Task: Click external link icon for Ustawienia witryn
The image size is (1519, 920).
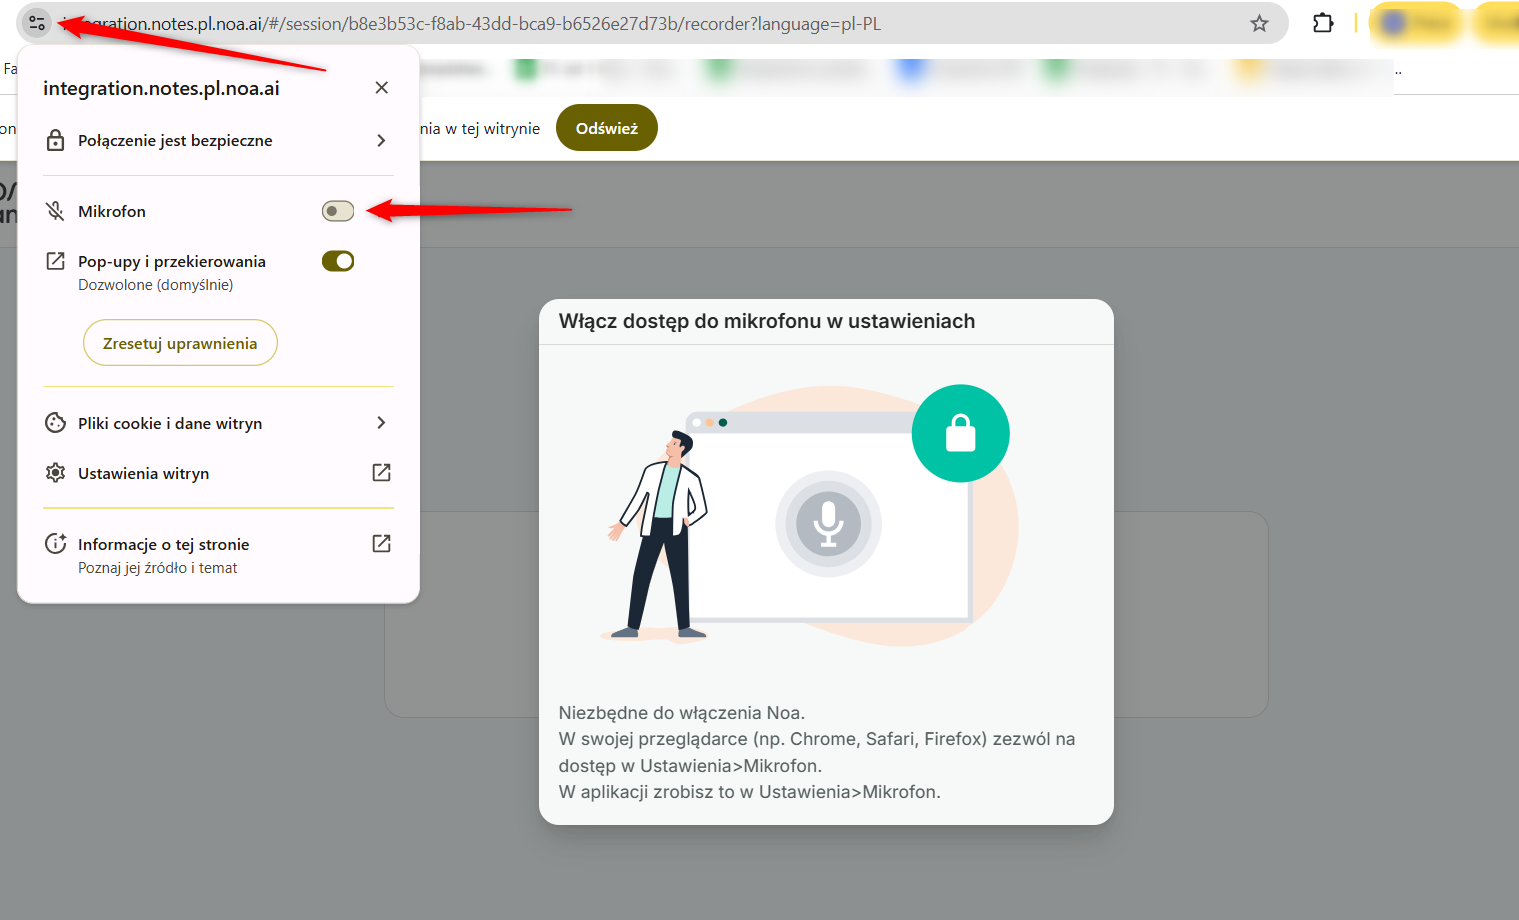Action: coord(381,473)
